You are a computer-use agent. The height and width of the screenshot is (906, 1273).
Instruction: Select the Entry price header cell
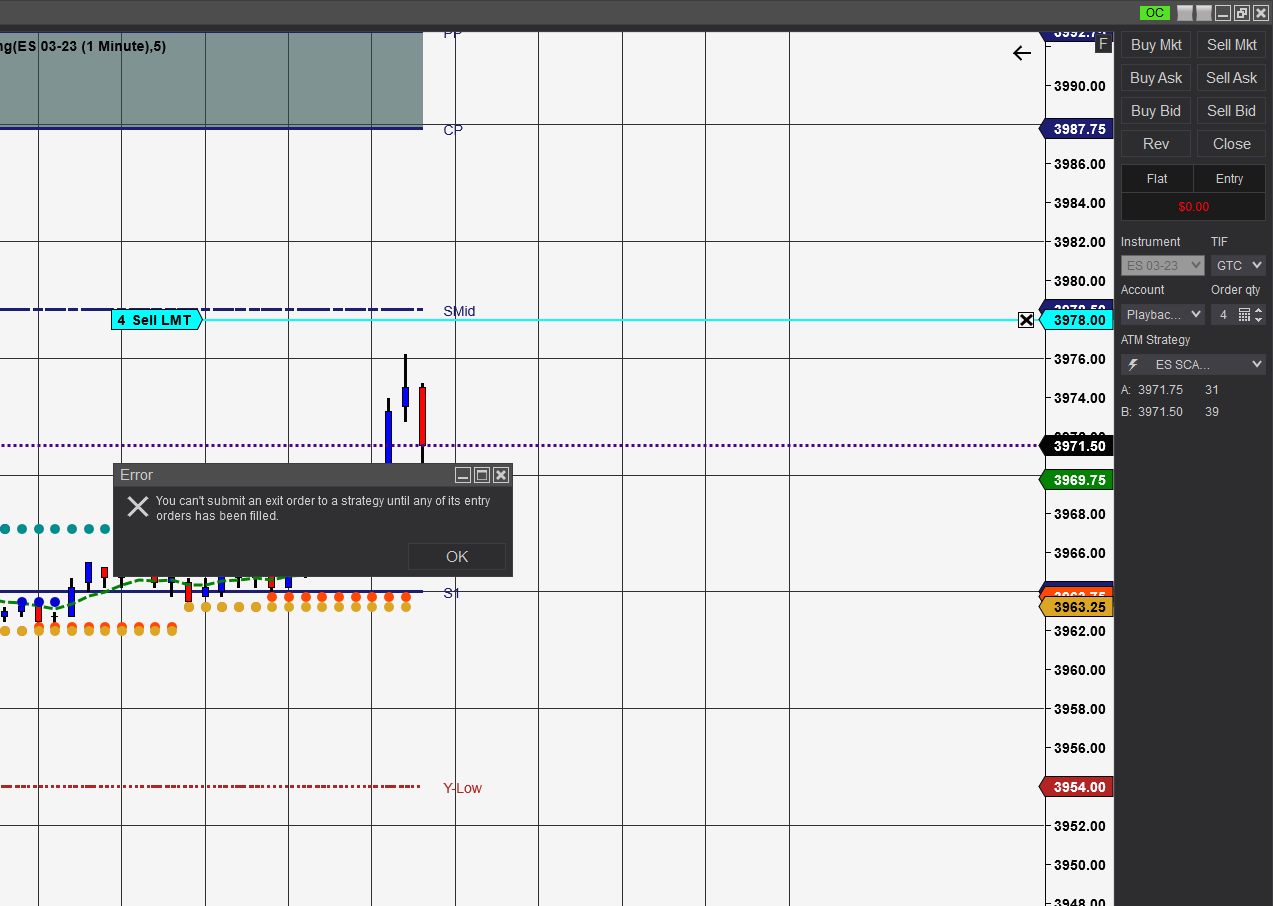(x=1229, y=178)
